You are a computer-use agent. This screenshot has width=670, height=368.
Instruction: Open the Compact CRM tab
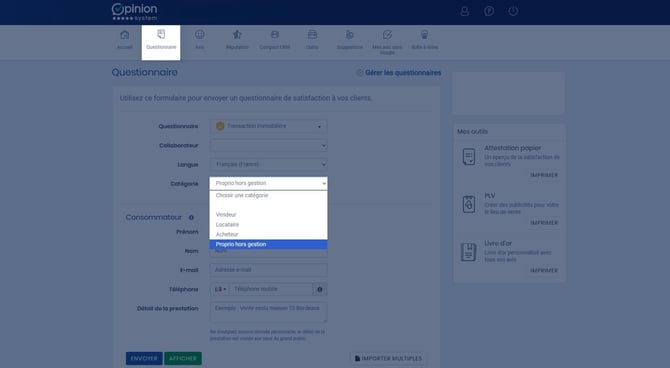point(274,40)
